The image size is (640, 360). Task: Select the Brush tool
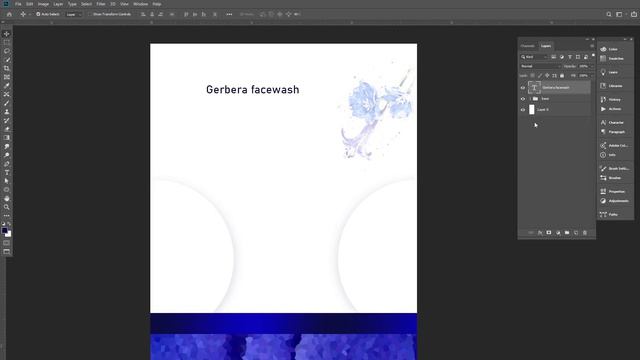(x=7, y=103)
